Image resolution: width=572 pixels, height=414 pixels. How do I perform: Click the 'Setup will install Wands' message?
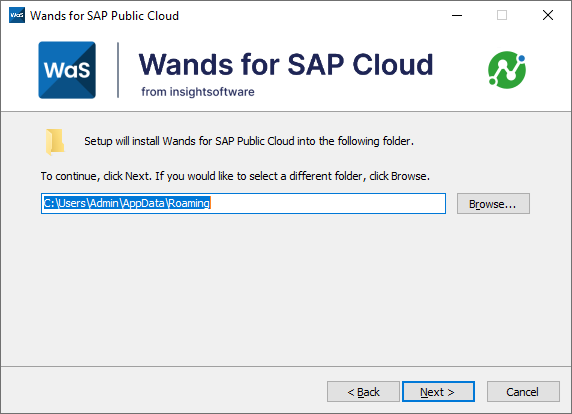pos(249,141)
